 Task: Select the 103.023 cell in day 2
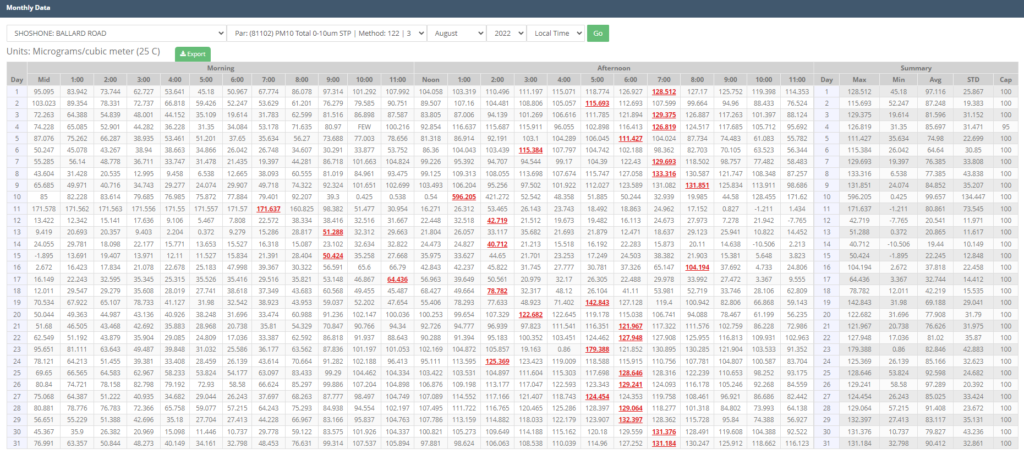44,103
